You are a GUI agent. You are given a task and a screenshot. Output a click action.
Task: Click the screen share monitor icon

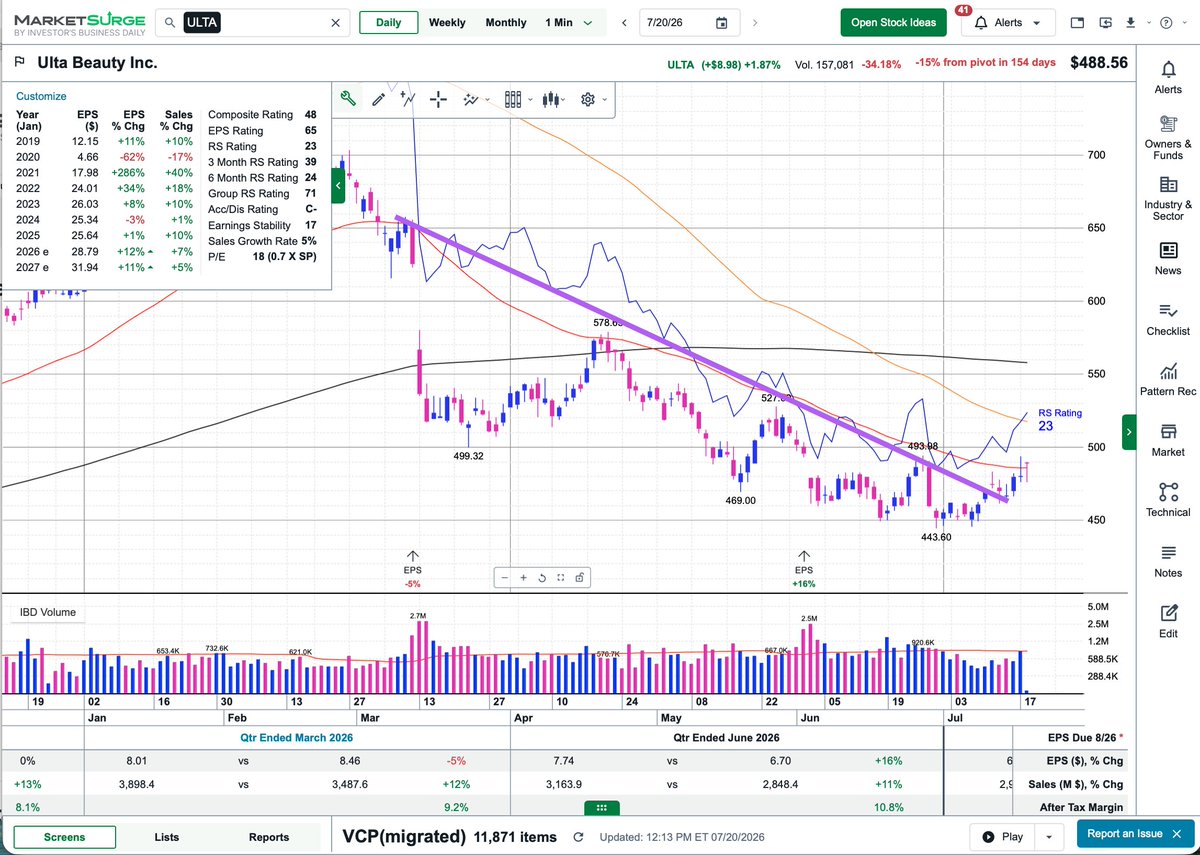click(1106, 23)
